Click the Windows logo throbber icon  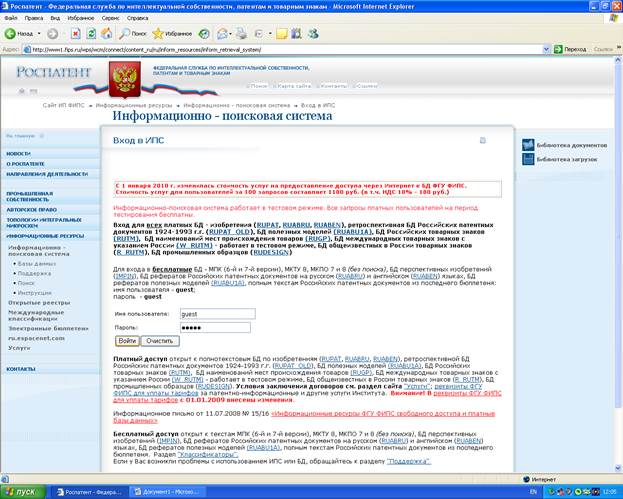coord(614,18)
